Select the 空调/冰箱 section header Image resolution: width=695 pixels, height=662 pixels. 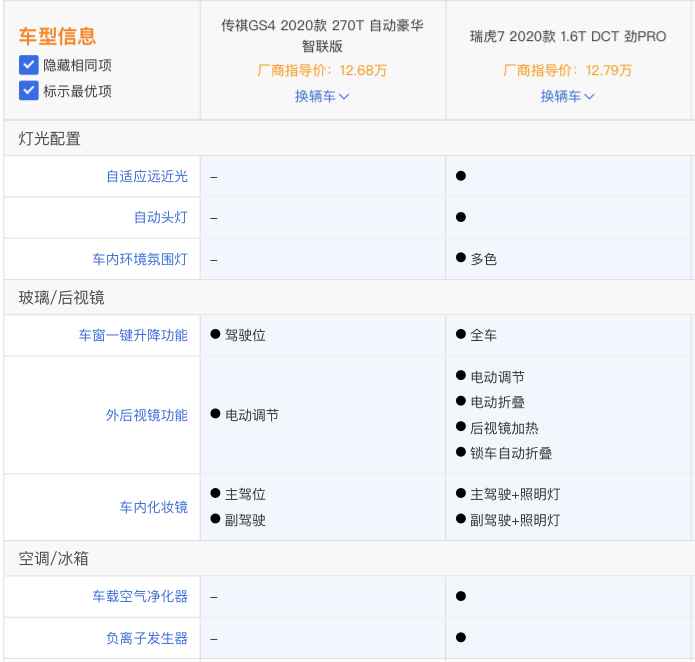[54, 558]
